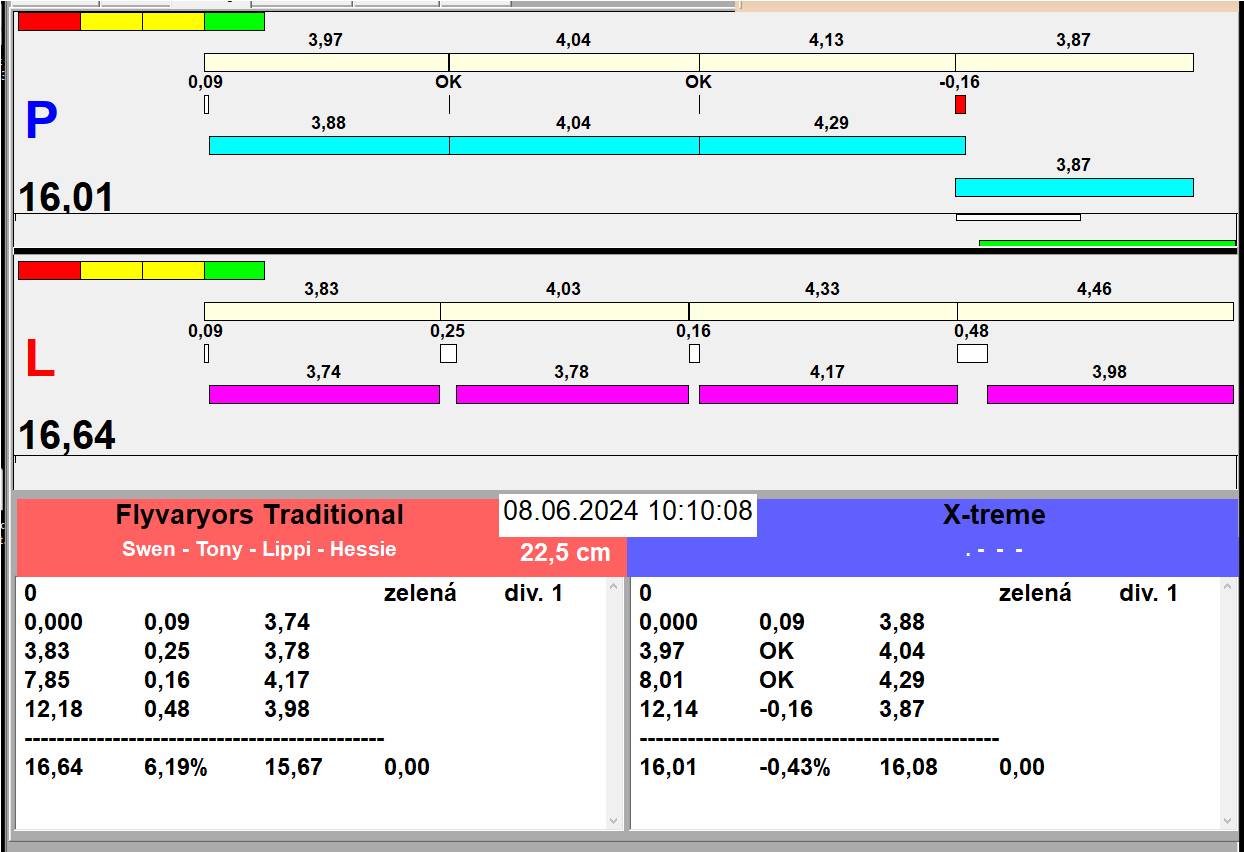Click the white outlined bar under cyan 3,87
The image size is (1244, 852).
click(1018, 217)
